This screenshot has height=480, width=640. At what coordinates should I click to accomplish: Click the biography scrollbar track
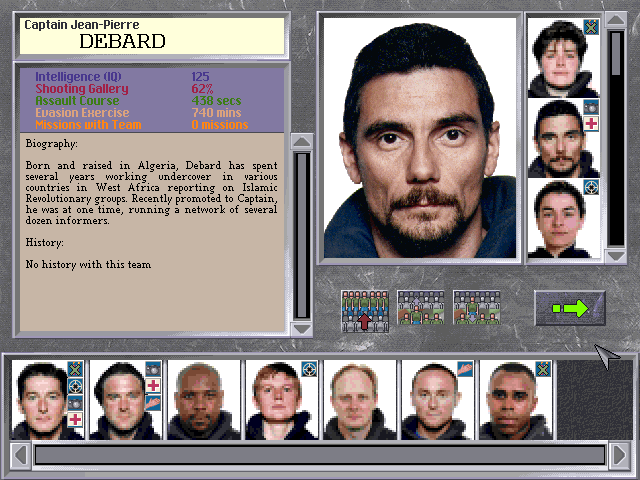[302, 236]
